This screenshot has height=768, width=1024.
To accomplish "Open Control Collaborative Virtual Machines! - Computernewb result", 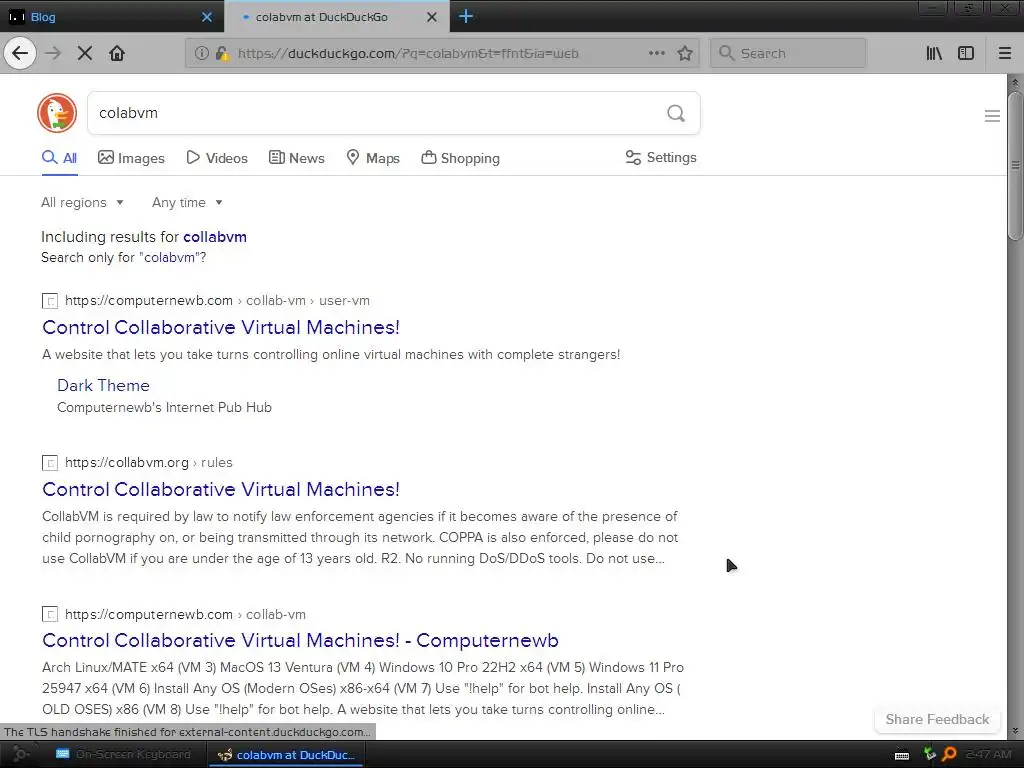I will (300, 640).
